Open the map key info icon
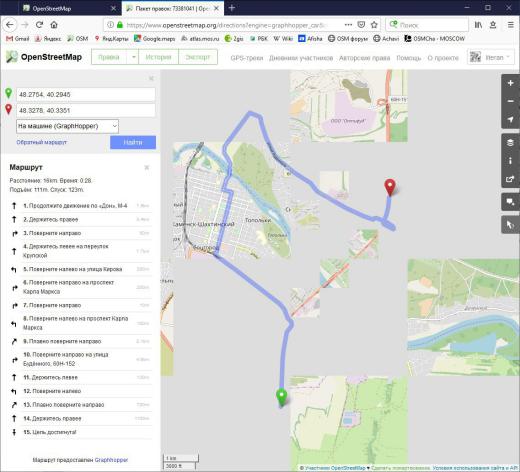The height and width of the screenshot is (472, 520). point(510,161)
